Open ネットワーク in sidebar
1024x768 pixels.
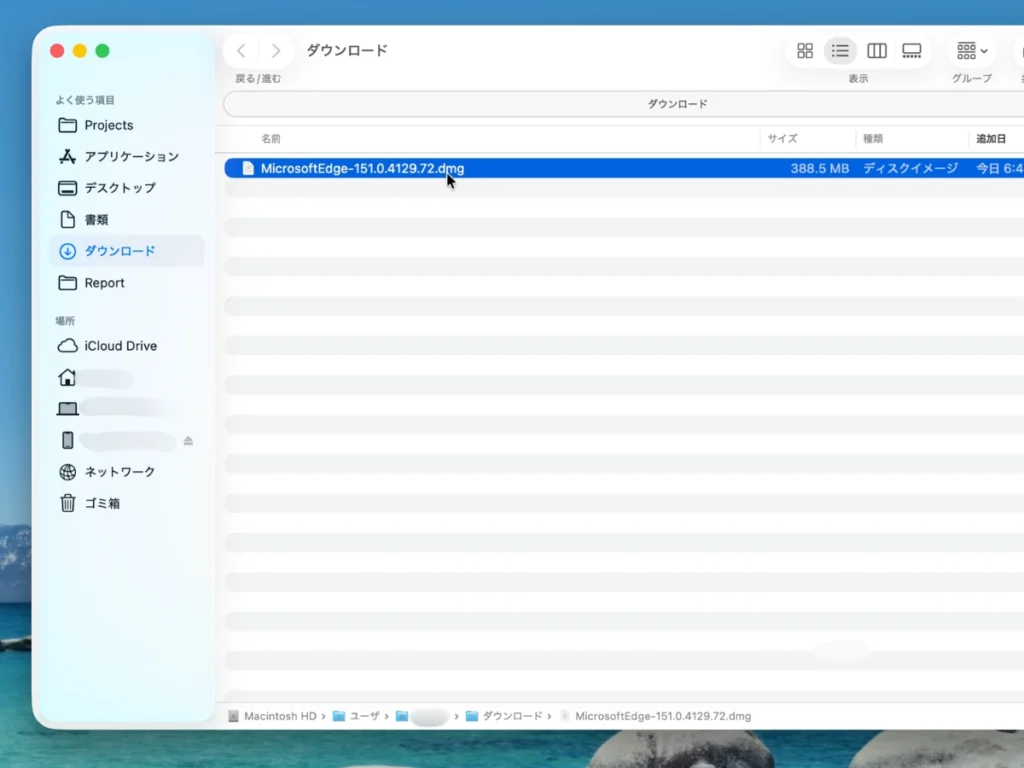tap(127, 472)
